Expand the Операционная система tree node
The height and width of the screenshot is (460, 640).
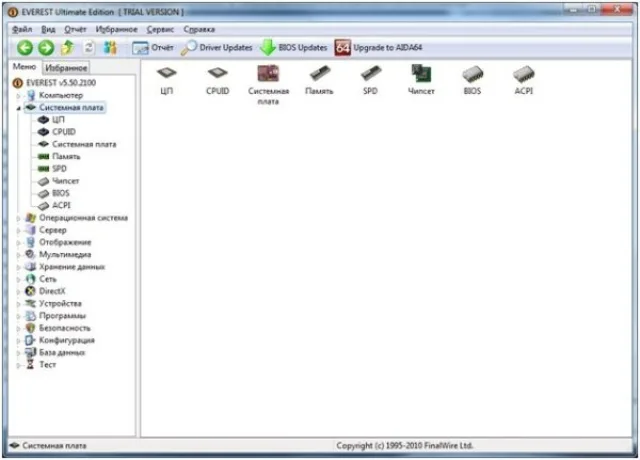[x=18, y=218]
